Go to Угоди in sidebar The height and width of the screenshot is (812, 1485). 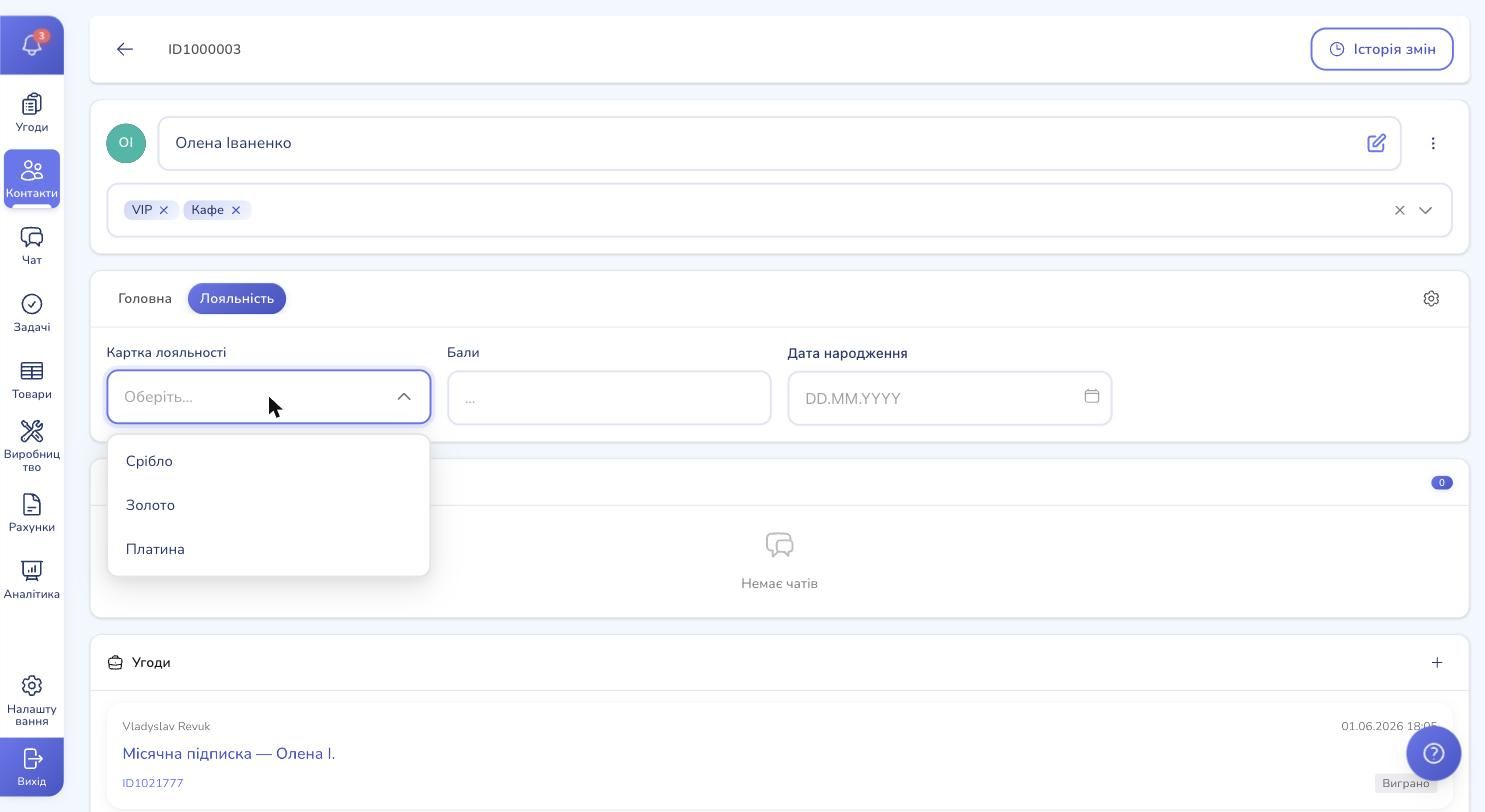coord(32,113)
